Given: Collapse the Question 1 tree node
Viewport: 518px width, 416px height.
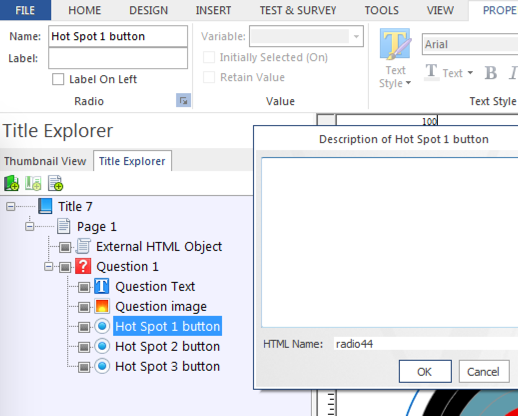Looking at the screenshot, I should tap(49, 267).
